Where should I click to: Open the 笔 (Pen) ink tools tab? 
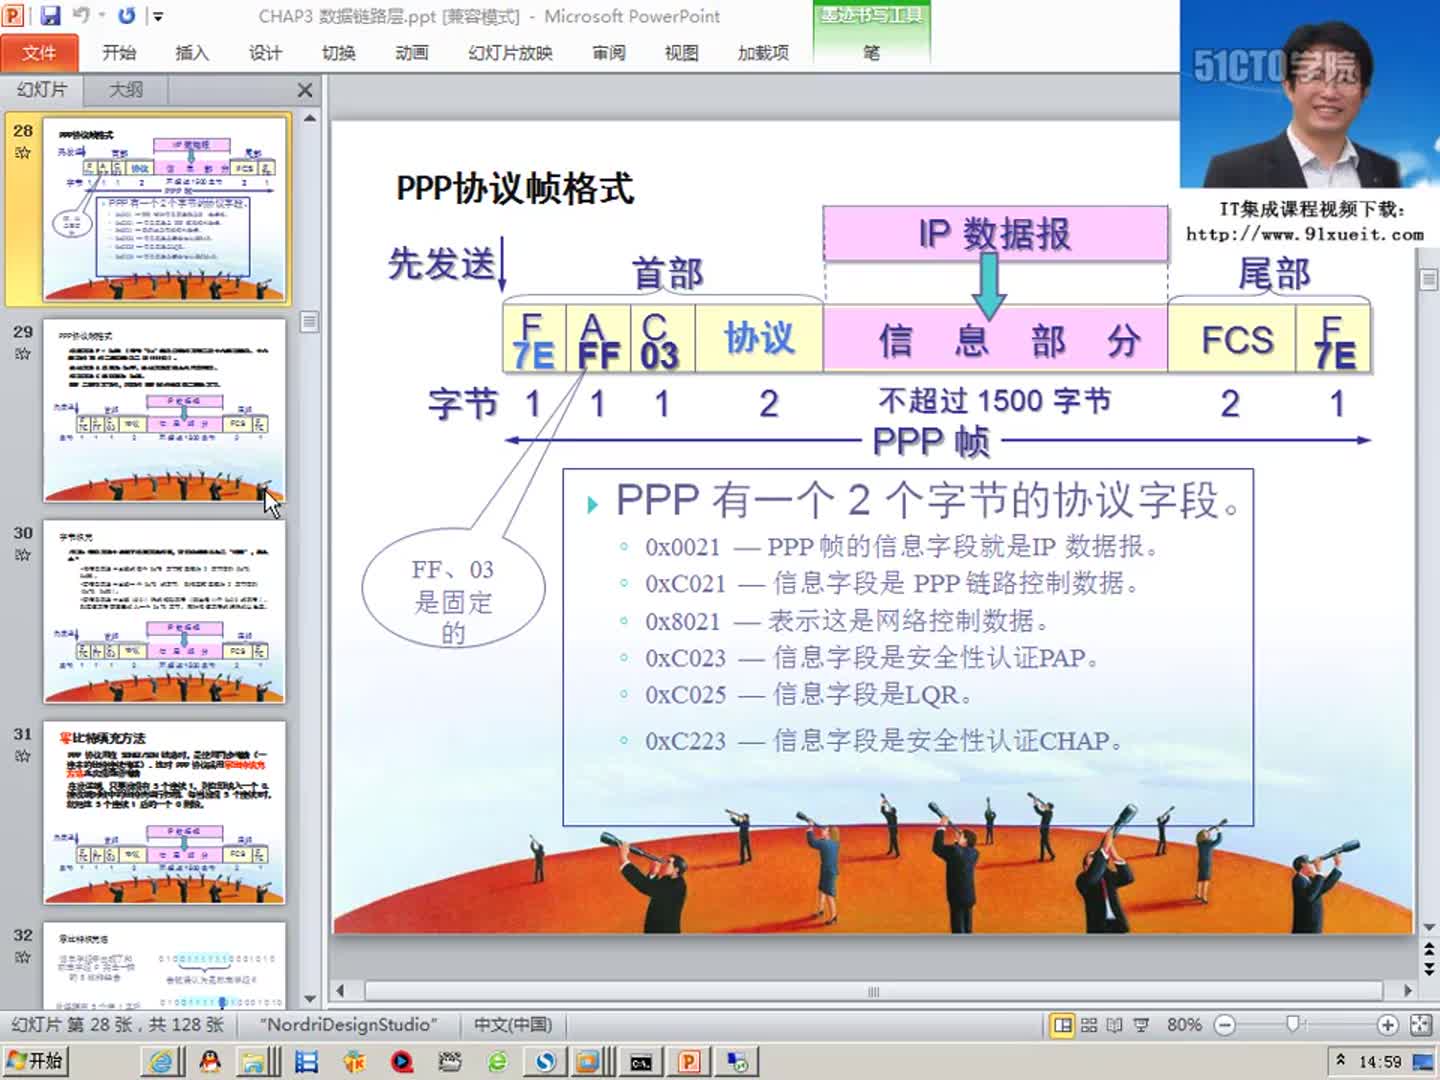click(x=872, y=53)
